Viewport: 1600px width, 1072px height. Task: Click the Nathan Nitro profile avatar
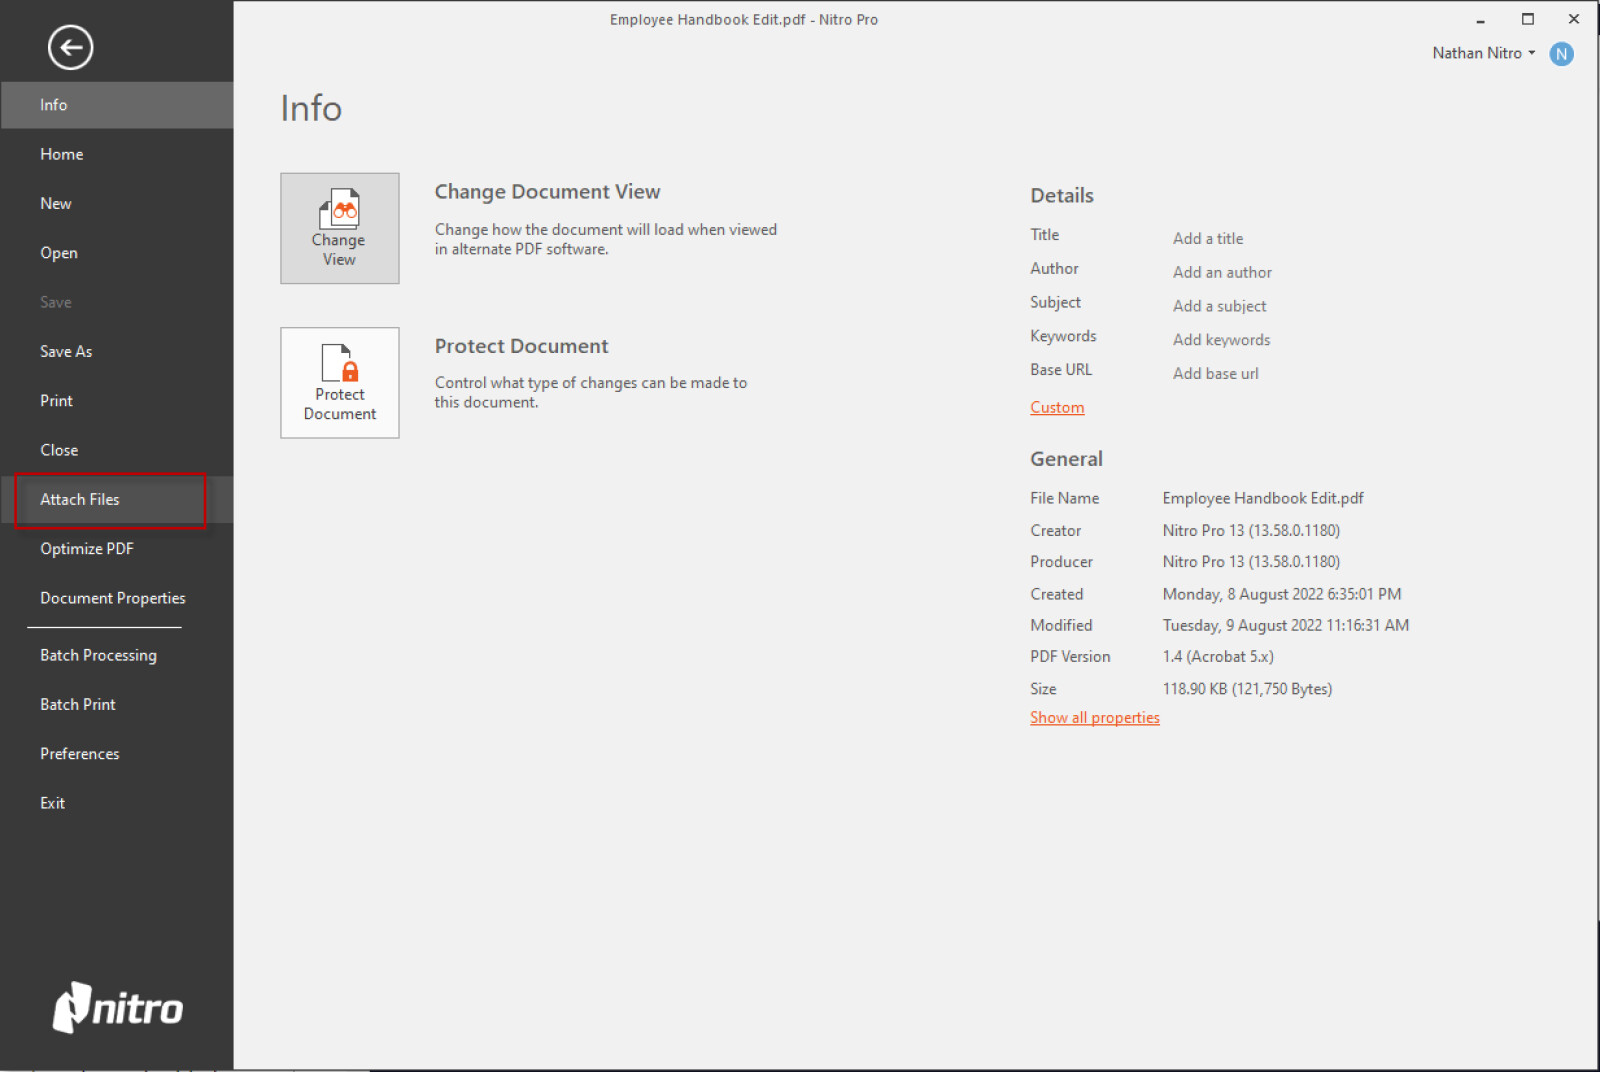[1561, 54]
